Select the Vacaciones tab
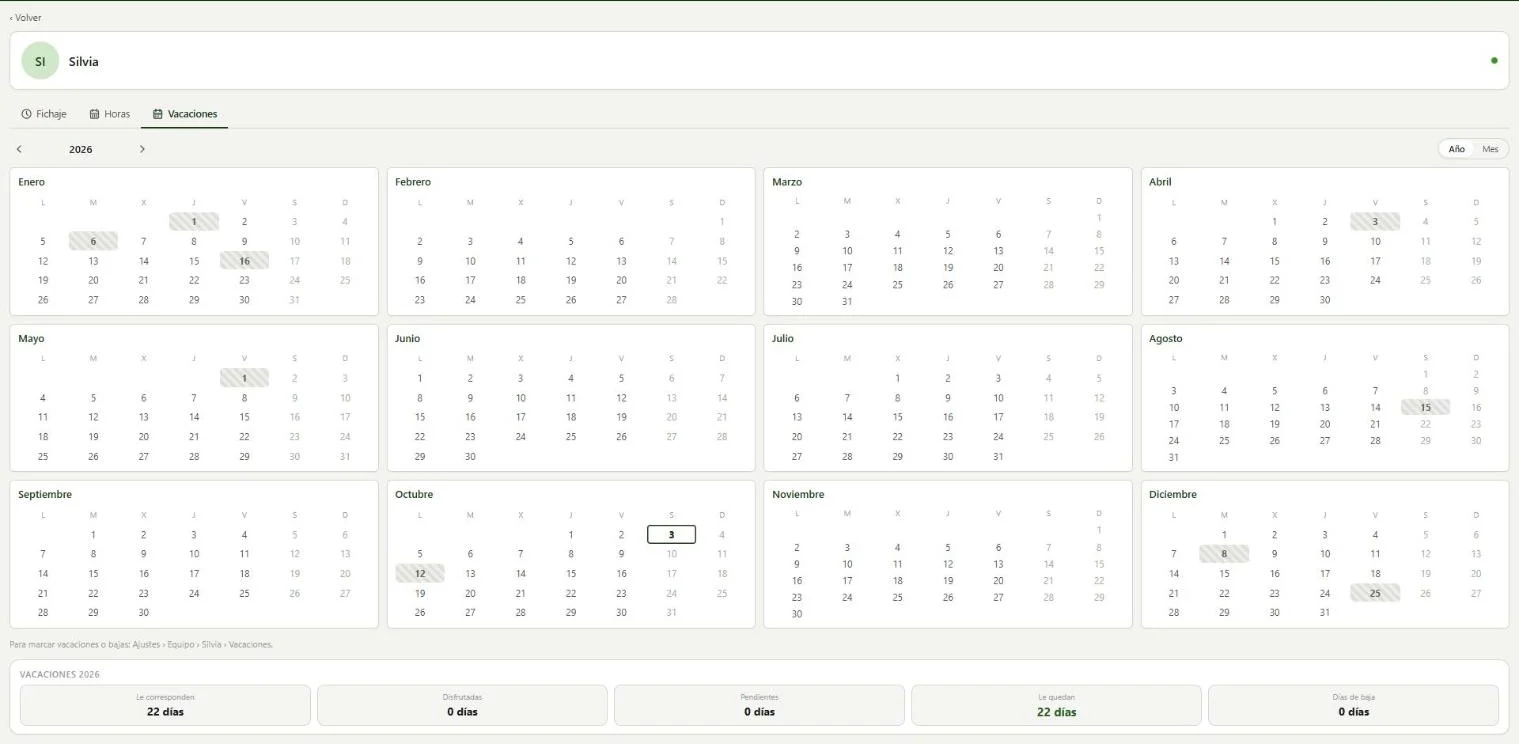 point(185,114)
